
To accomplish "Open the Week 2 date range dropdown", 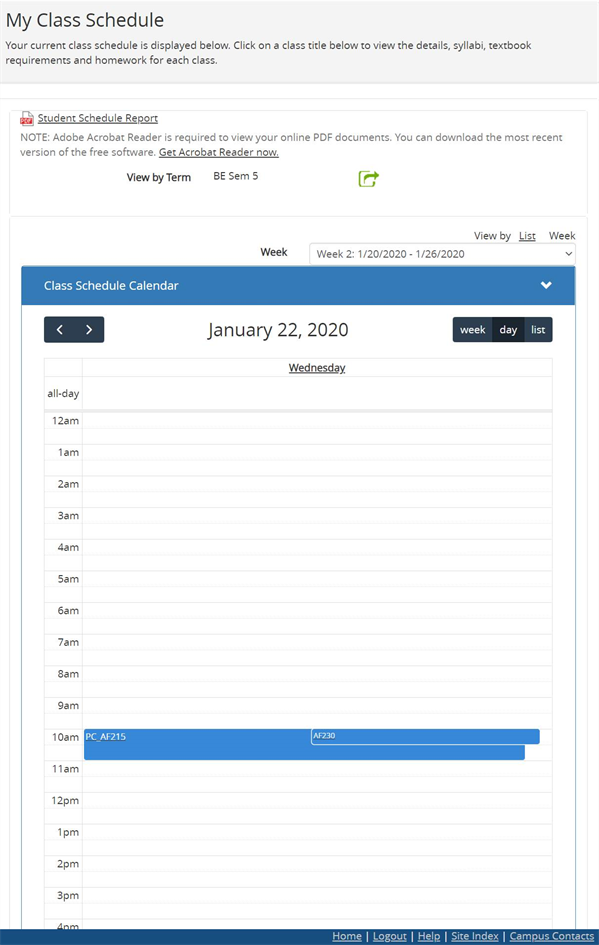I will tap(442, 254).
